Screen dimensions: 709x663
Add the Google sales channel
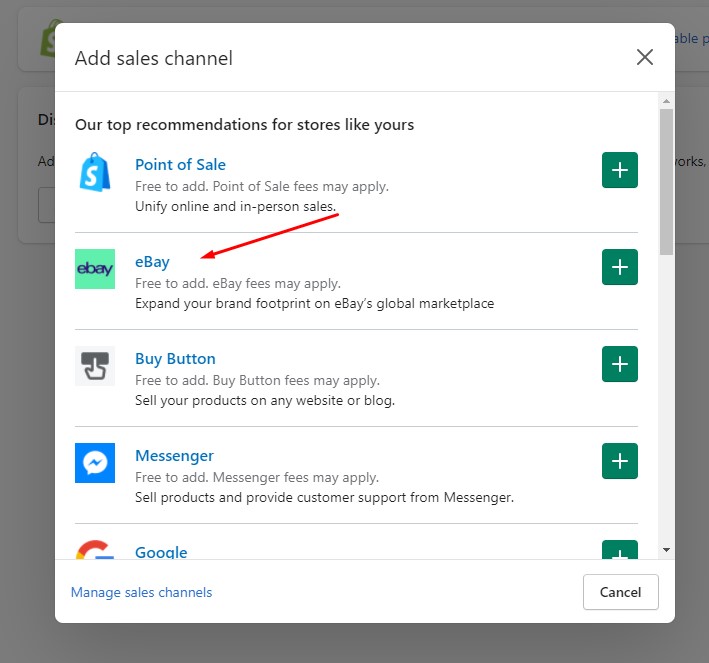pos(619,550)
